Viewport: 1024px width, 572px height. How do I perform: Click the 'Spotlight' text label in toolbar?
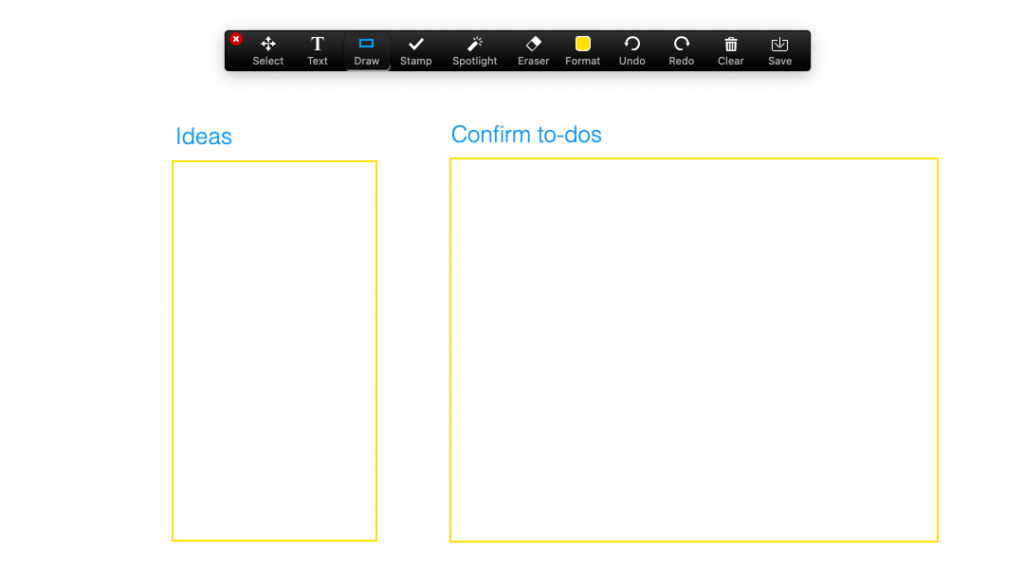[475, 61]
